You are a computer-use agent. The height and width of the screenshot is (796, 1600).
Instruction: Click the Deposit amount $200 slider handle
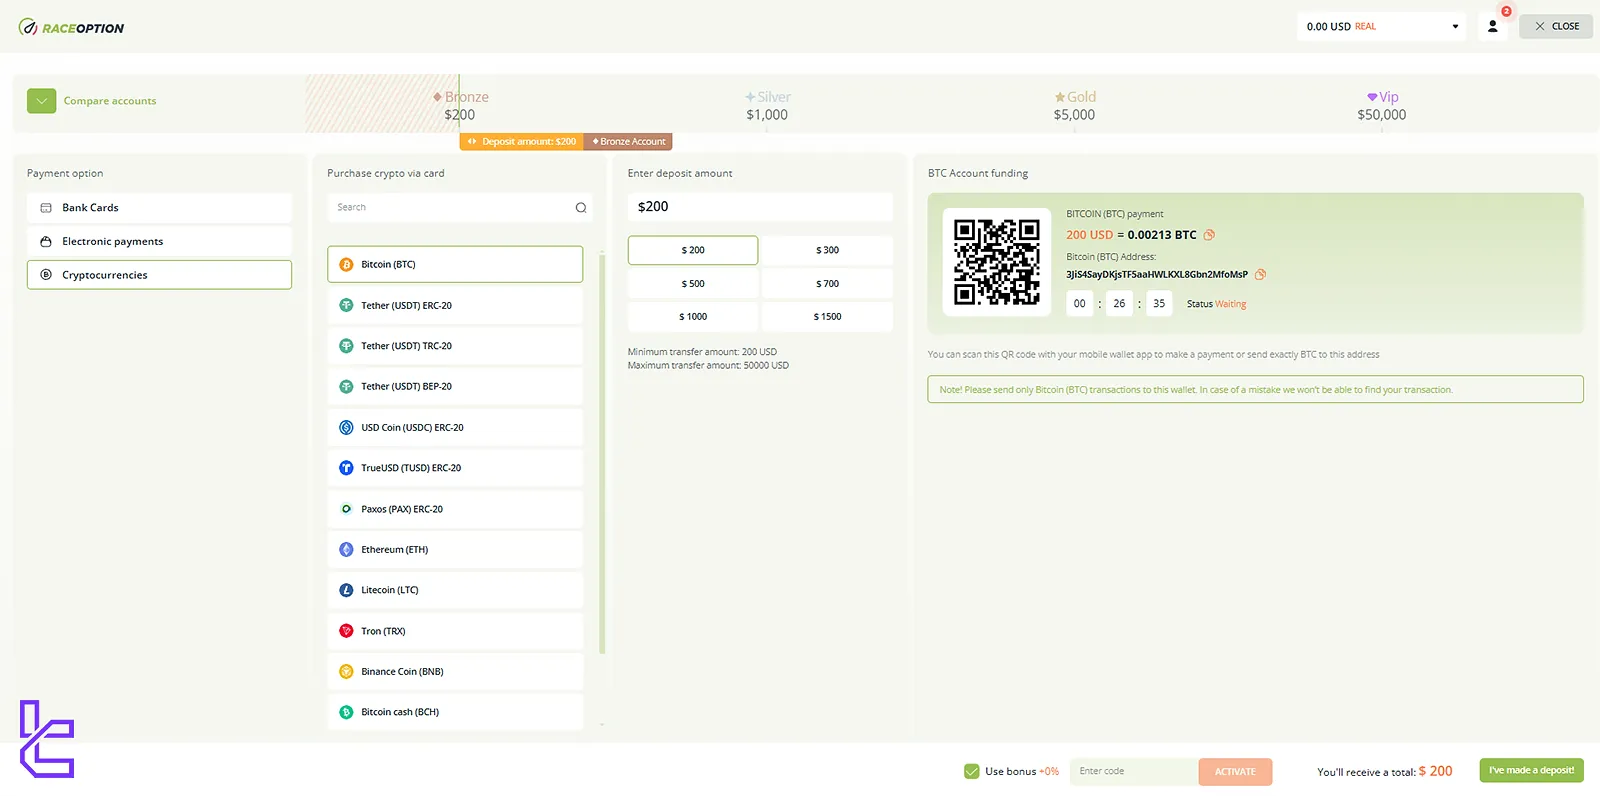click(x=521, y=142)
